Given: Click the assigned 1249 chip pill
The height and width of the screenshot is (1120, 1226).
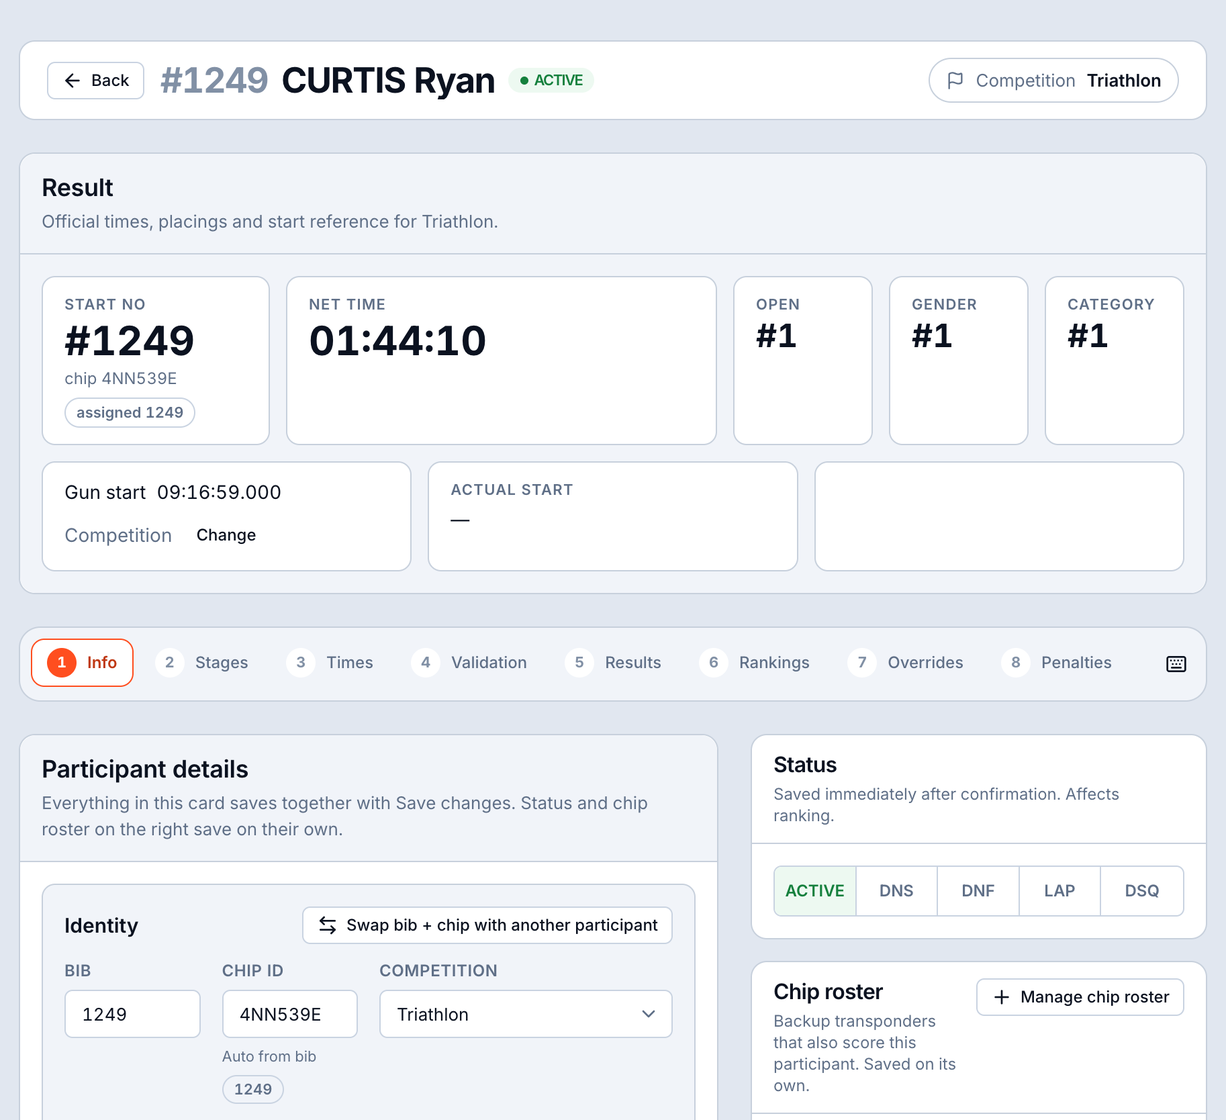Looking at the screenshot, I should [130, 412].
